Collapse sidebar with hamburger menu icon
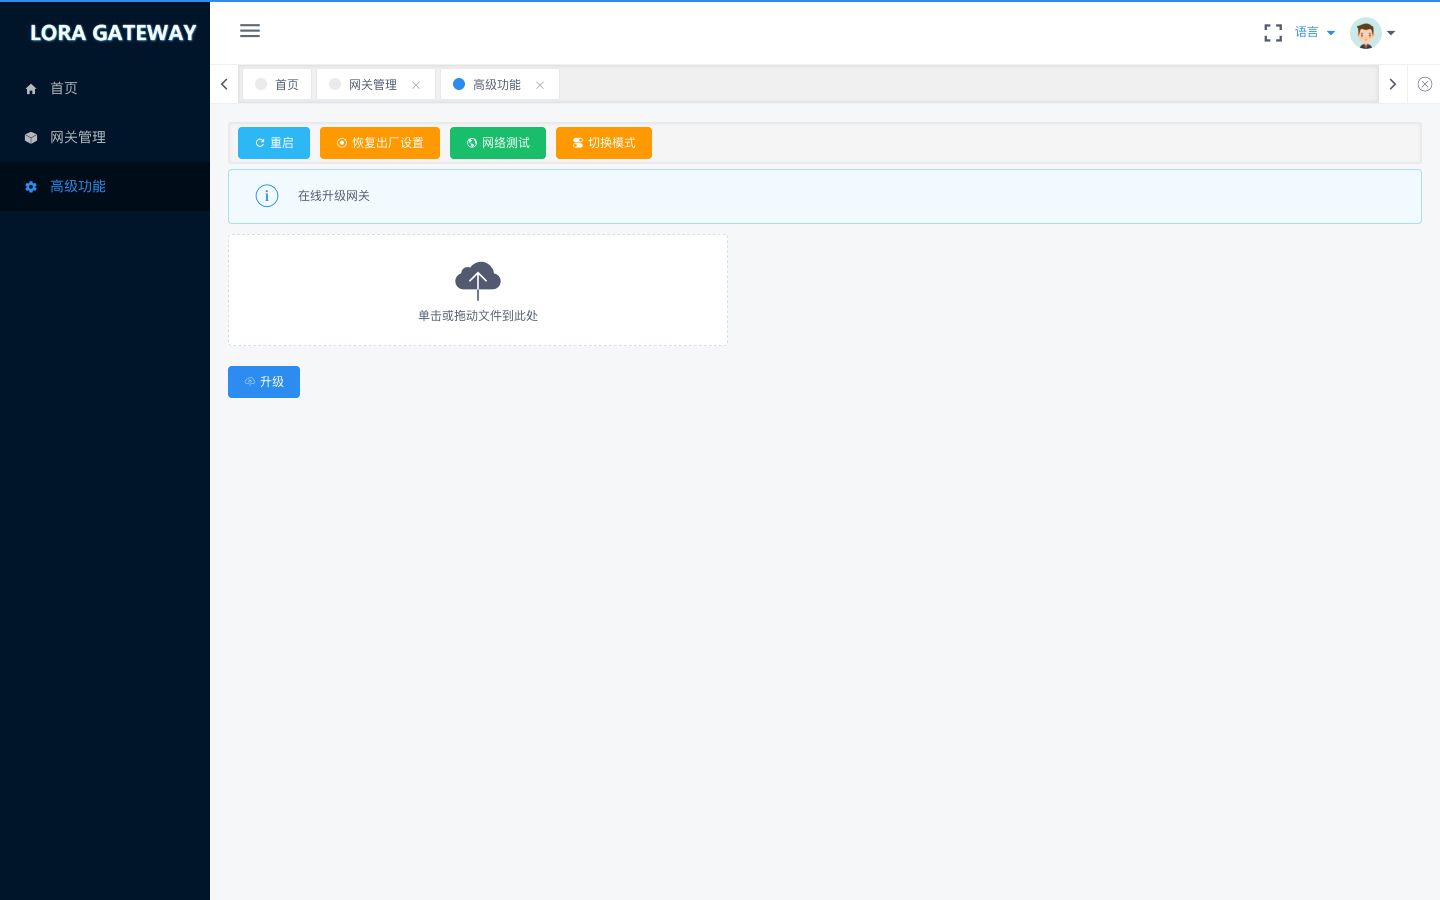The width and height of the screenshot is (1440, 900). click(x=250, y=31)
